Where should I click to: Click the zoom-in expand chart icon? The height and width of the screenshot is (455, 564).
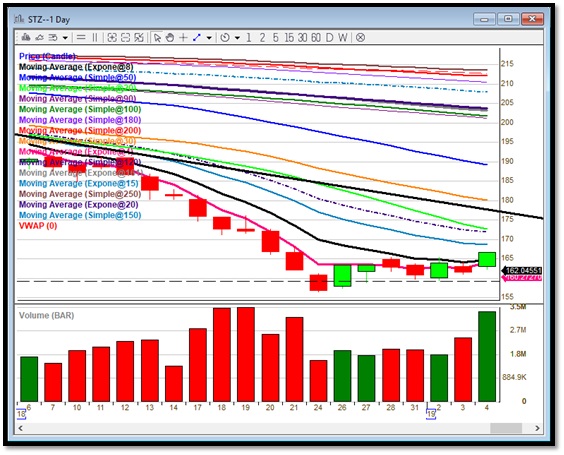coord(112,37)
